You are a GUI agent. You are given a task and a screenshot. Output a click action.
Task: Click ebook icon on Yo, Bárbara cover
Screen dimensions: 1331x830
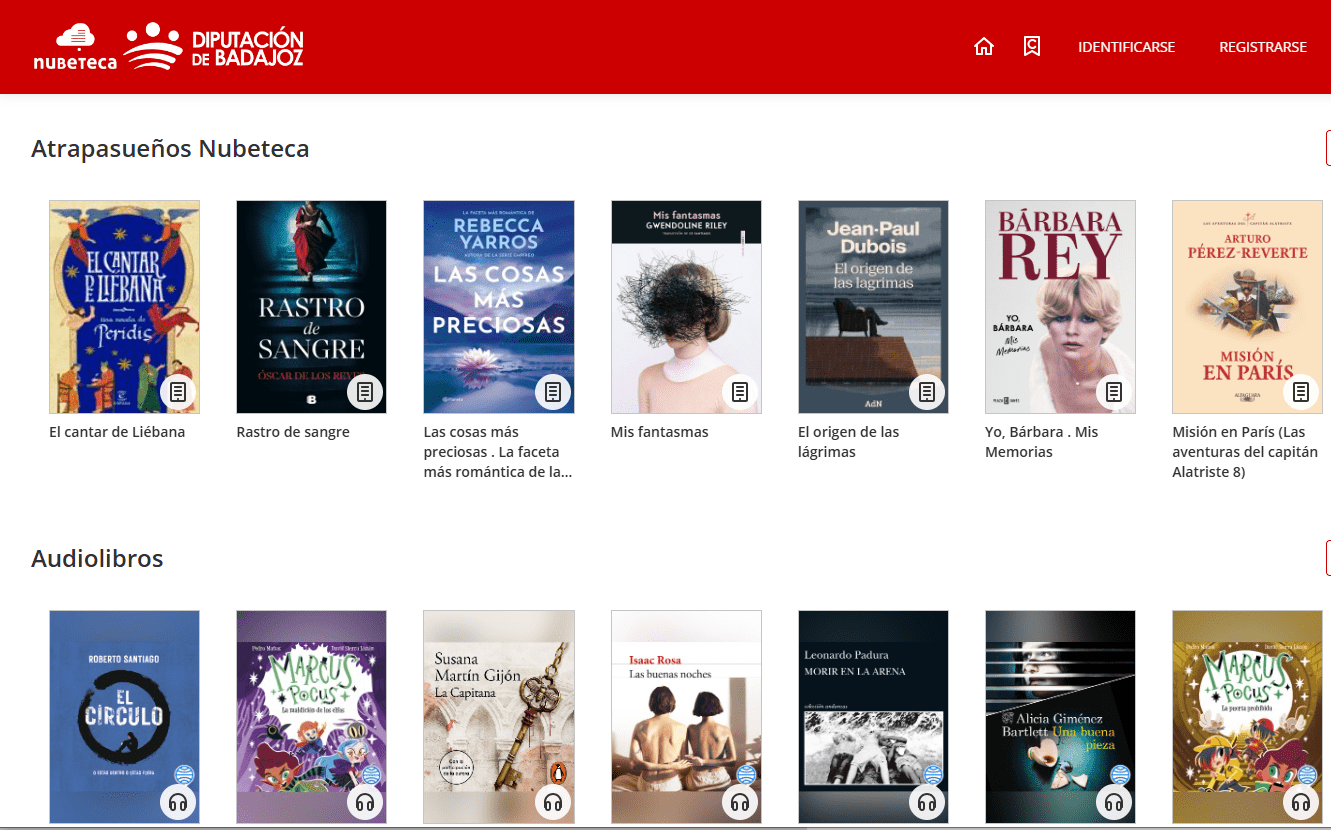tap(1114, 392)
